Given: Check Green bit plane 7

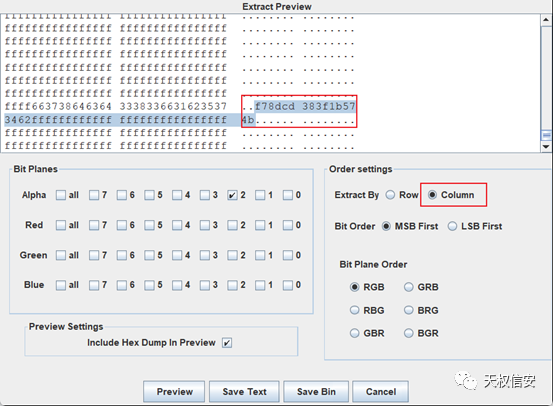Looking at the screenshot, I should tap(94, 255).
